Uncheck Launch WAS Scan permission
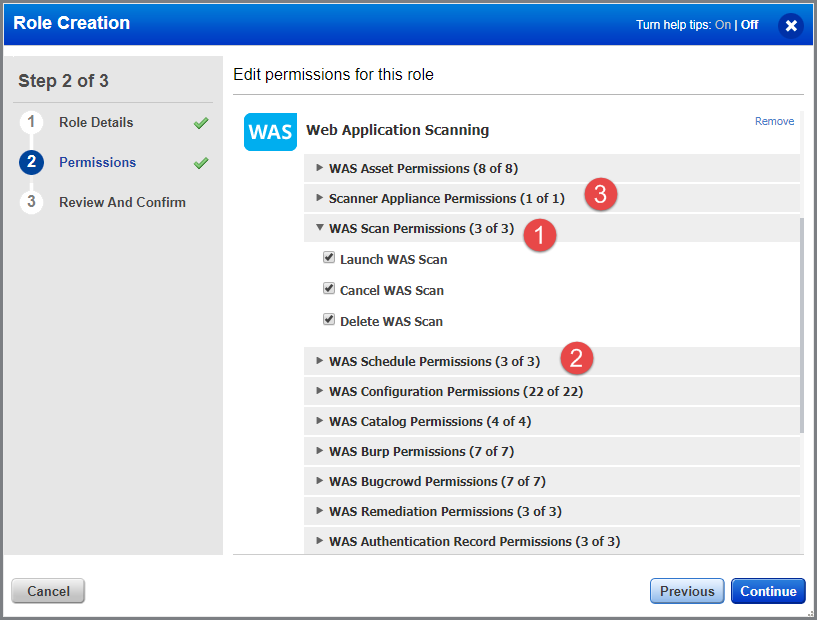 coord(329,257)
